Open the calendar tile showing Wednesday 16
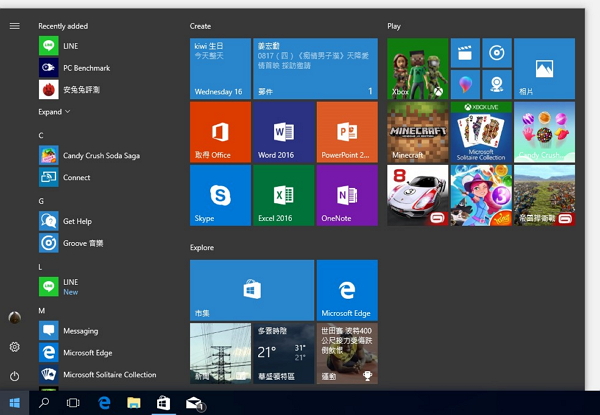The width and height of the screenshot is (600, 415). 220,68
